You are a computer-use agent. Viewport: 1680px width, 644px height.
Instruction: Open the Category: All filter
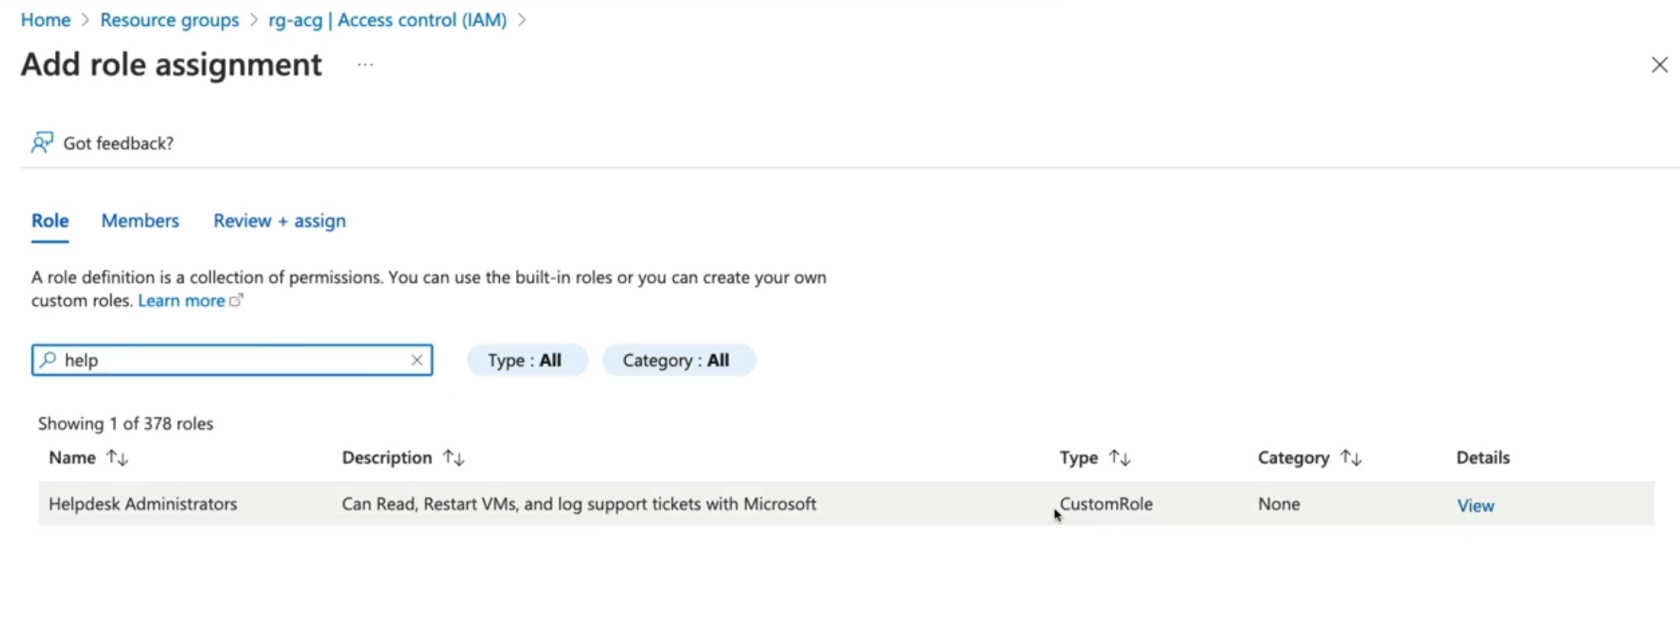677,360
